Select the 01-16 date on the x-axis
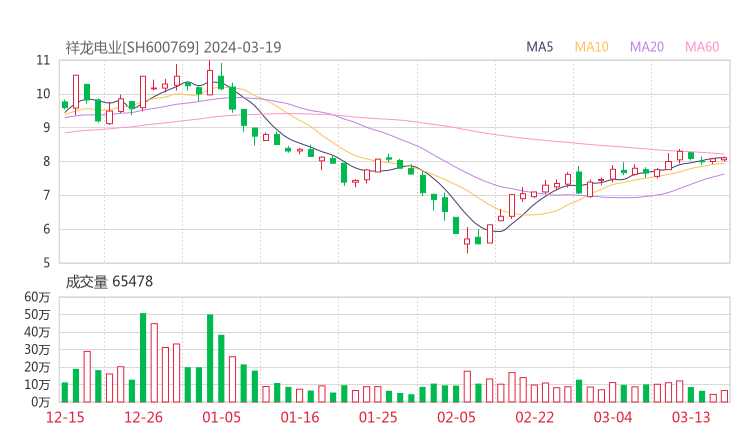The width and height of the screenshot is (740, 440). coord(299,416)
